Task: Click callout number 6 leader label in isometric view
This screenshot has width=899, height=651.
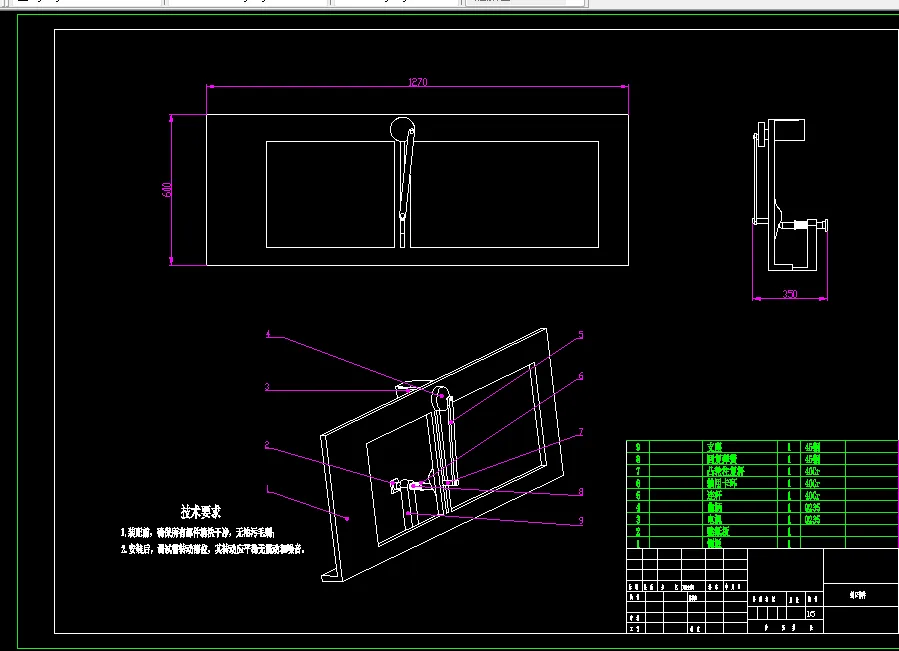Action: (x=581, y=376)
